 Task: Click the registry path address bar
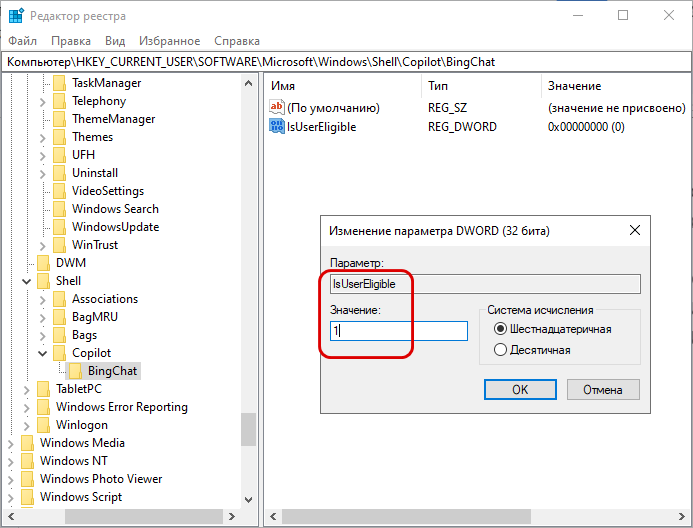pyautogui.click(x=346, y=62)
